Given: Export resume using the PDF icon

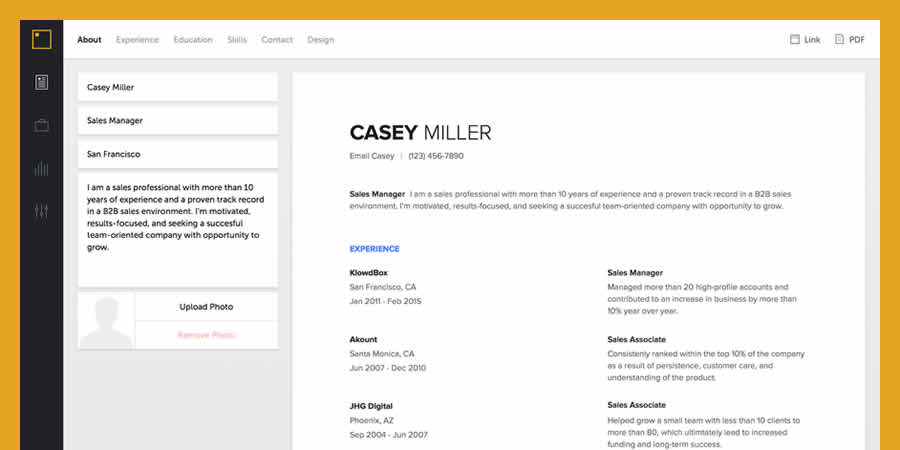Looking at the screenshot, I should (x=840, y=40).
